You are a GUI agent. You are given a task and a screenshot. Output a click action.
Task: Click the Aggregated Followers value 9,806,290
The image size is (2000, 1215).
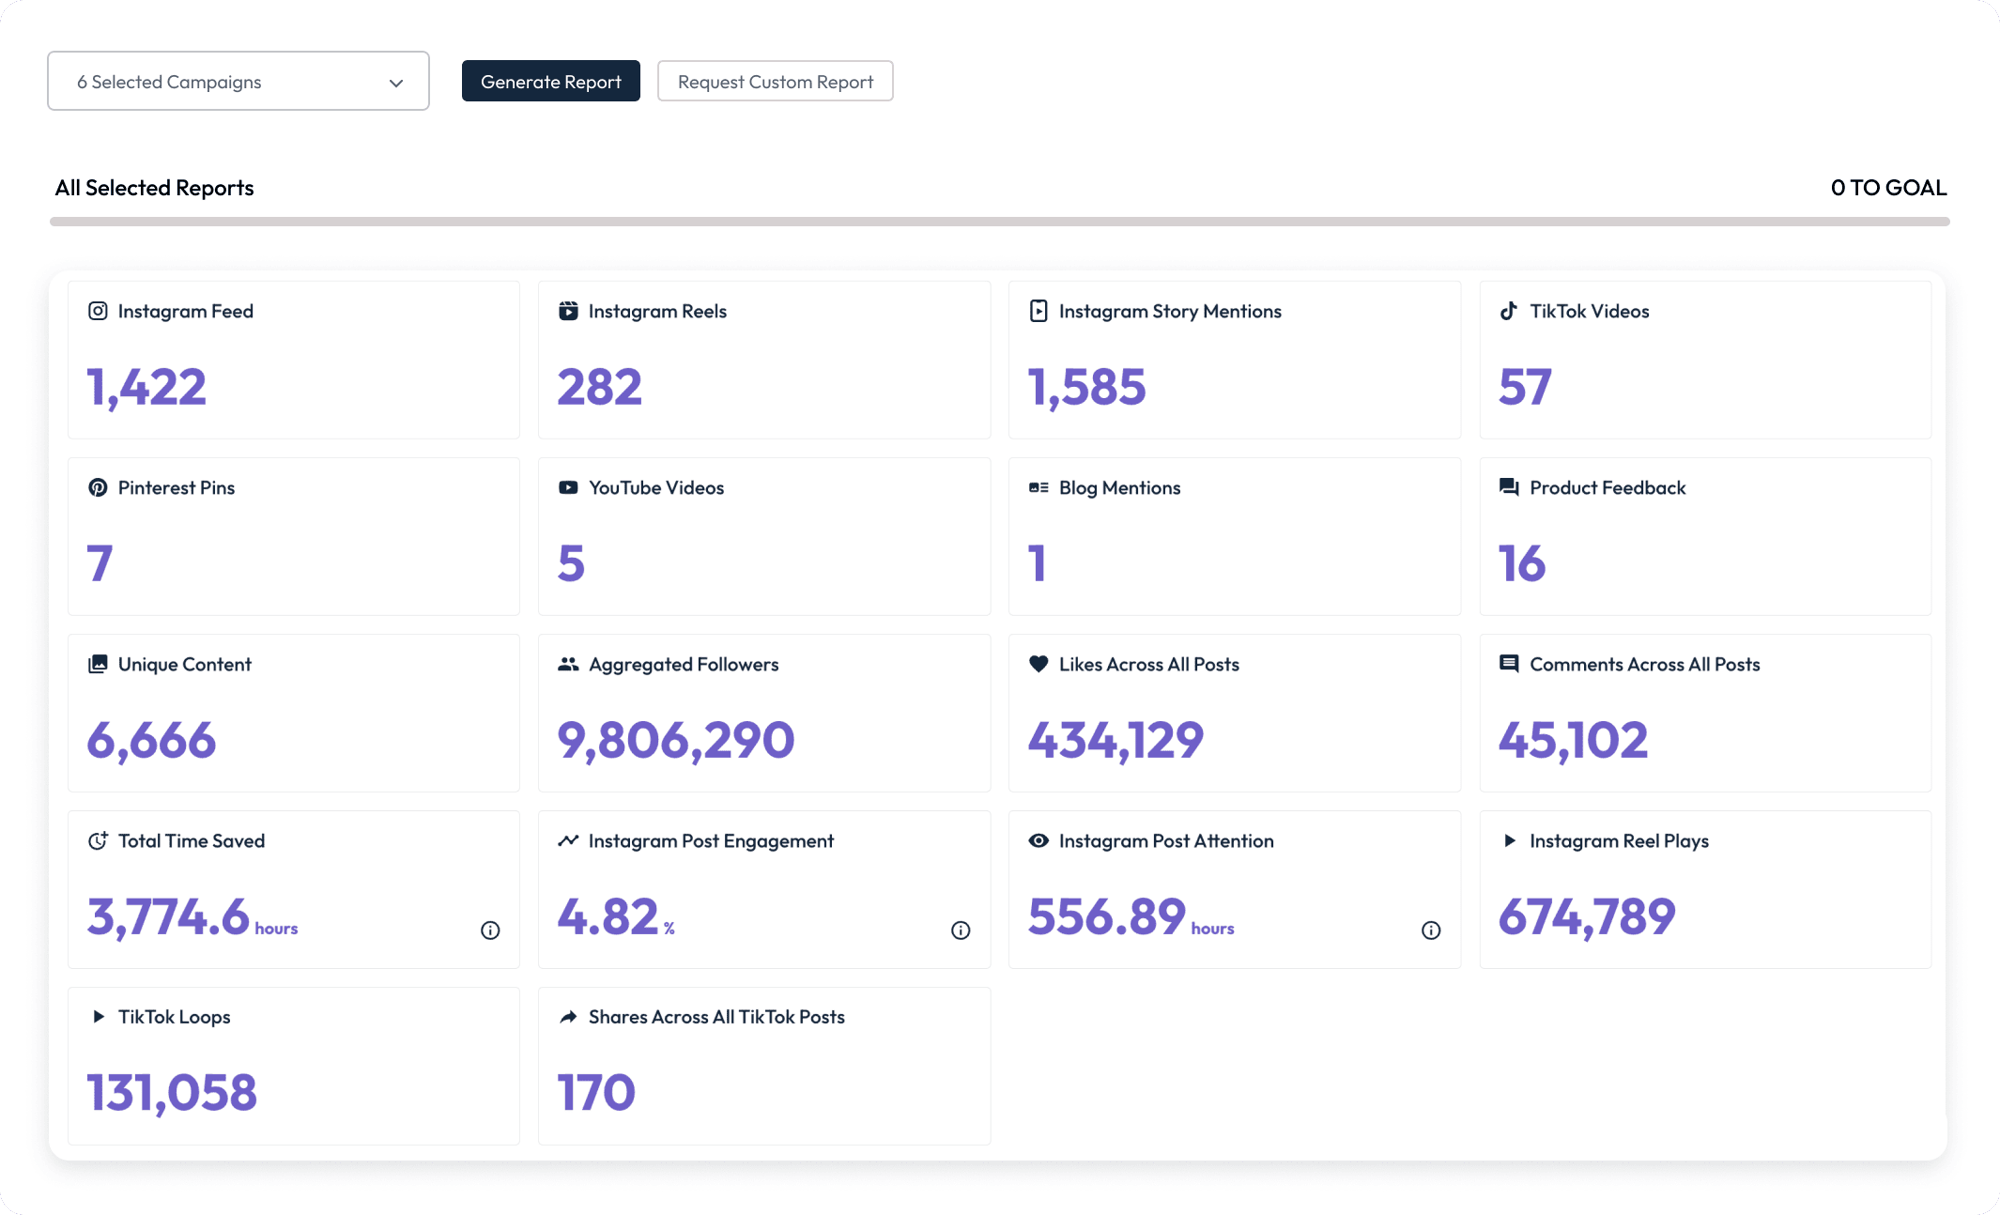point(676,740)
